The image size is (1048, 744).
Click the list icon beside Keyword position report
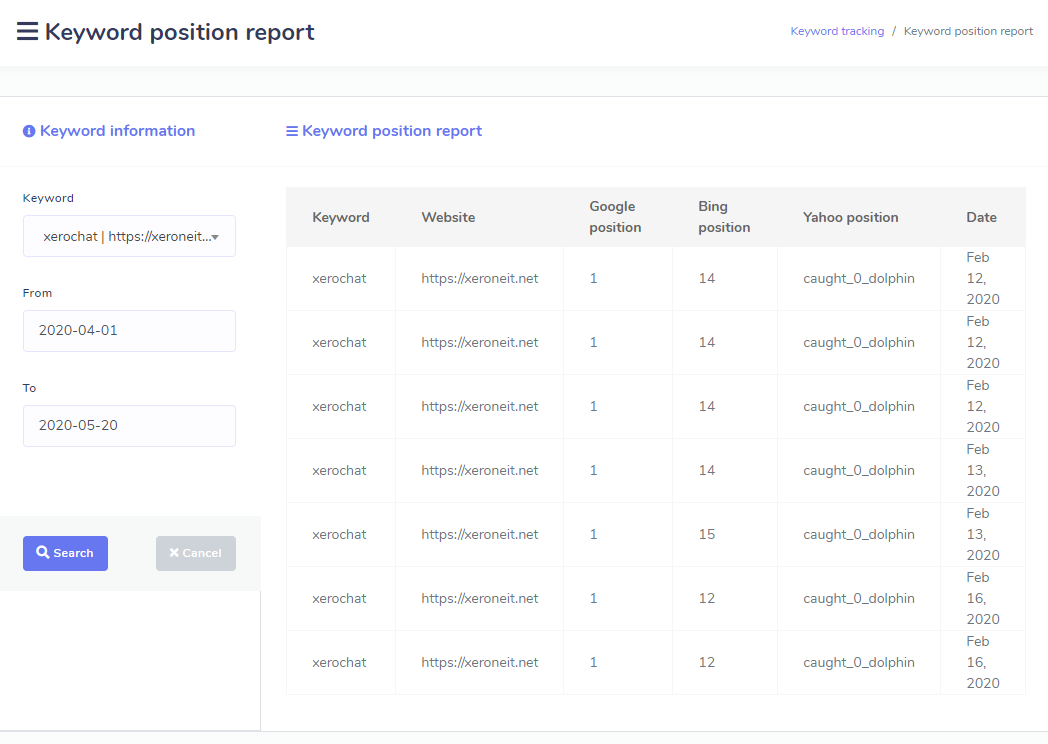pos(292,131)
